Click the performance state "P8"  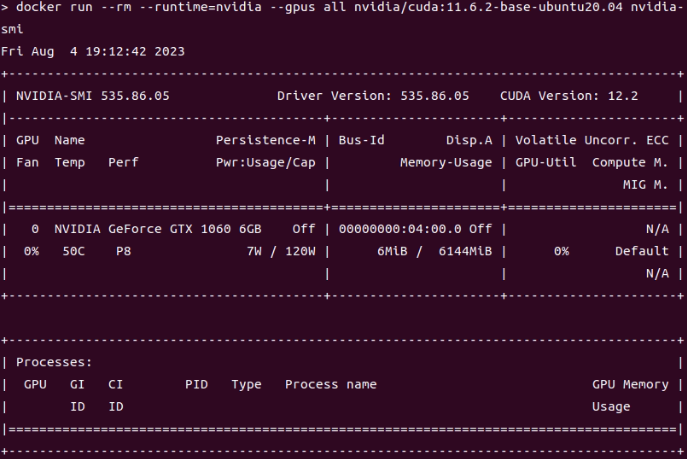[124, 251]
